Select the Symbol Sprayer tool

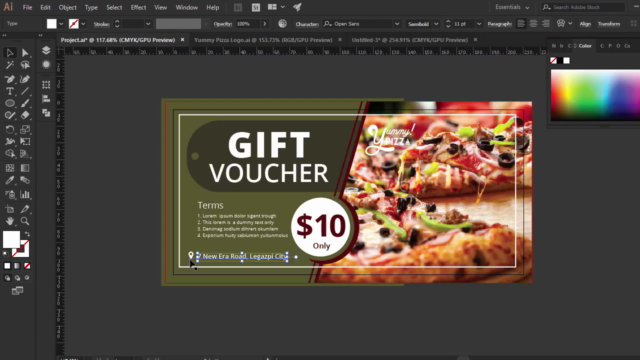point(10,195)
